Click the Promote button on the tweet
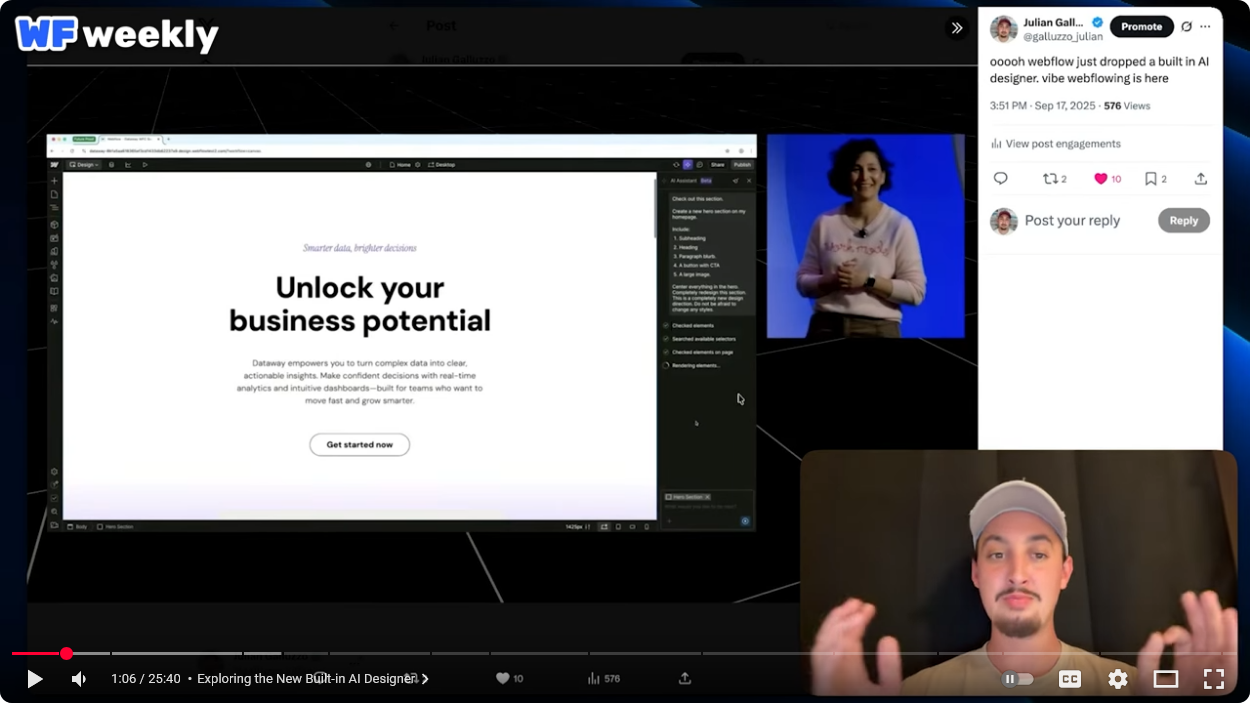The width and height of the screenshot is (1250, 703). tap(1141, 27)
